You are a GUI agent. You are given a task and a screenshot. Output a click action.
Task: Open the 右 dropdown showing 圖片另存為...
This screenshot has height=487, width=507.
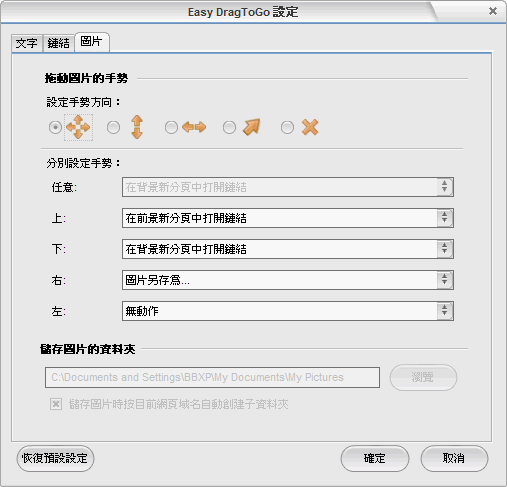tap(288, 280)
